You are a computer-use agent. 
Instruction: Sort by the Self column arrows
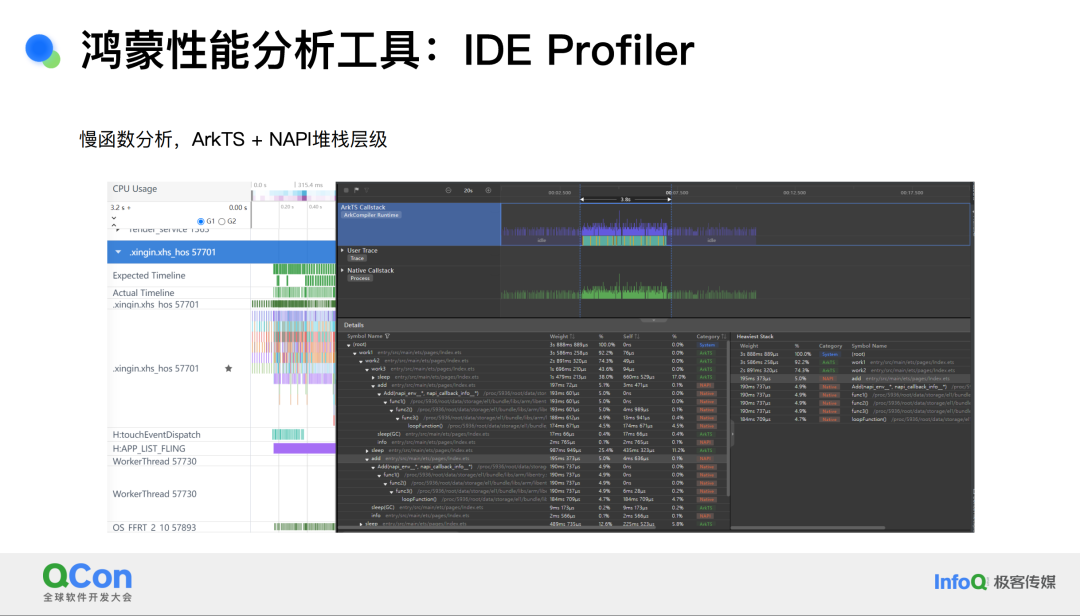637,336
